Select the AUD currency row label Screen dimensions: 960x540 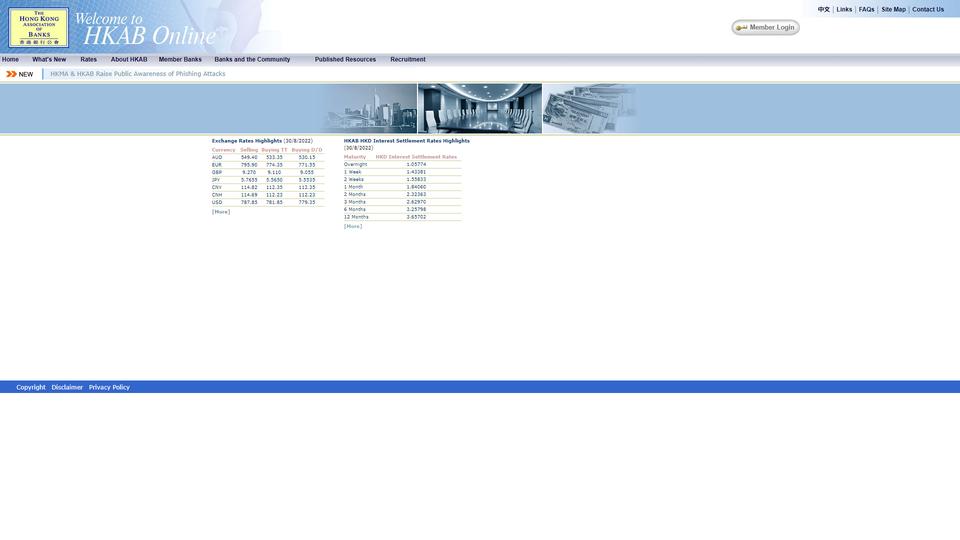click(x=217, y=157)
